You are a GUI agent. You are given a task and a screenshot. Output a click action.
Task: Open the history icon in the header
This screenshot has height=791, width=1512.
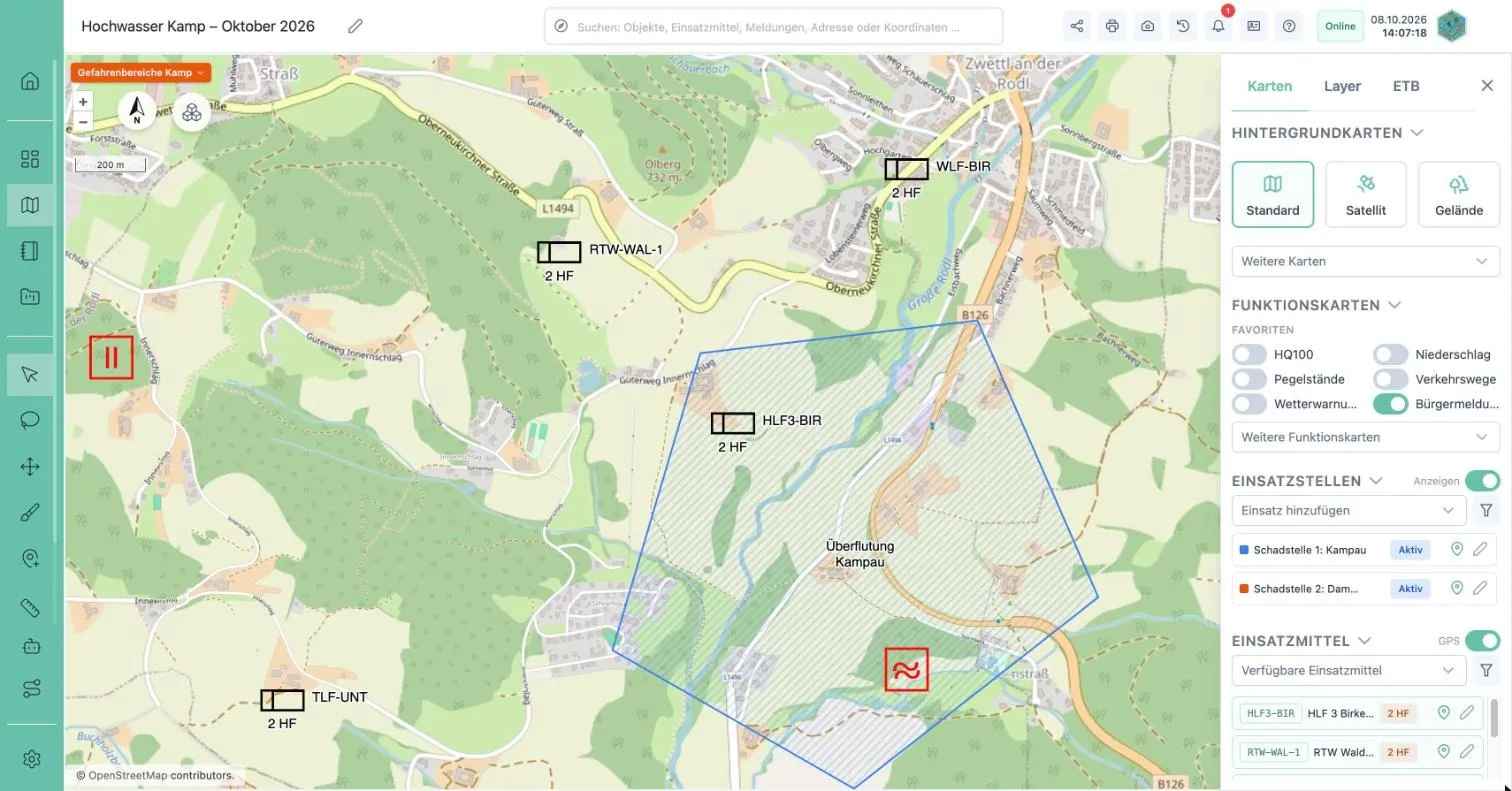(x=1183, y=26)
